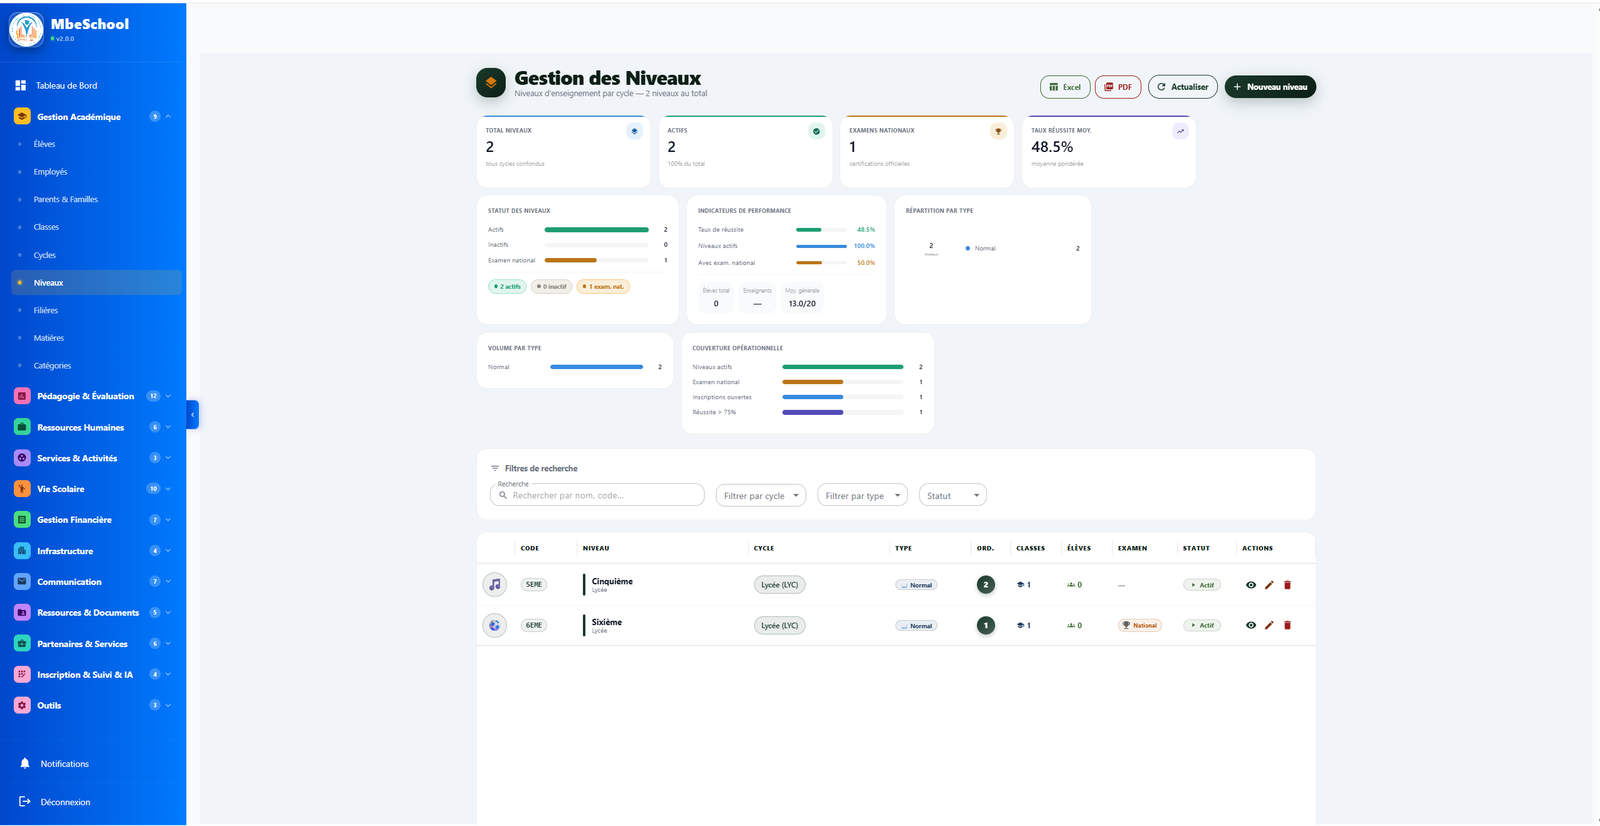Click the Partenaires & Services icon
Screen dimensions: 1600x826
(22, 644)
